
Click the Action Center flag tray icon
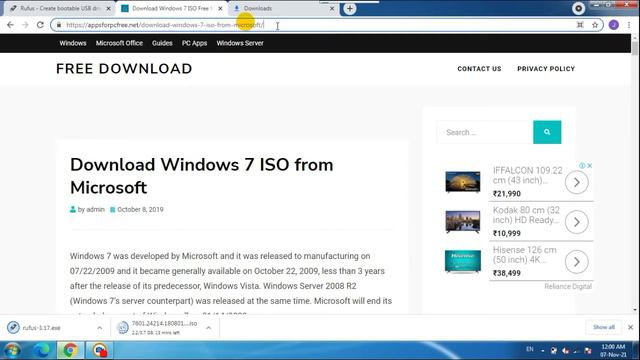(588, 351)
